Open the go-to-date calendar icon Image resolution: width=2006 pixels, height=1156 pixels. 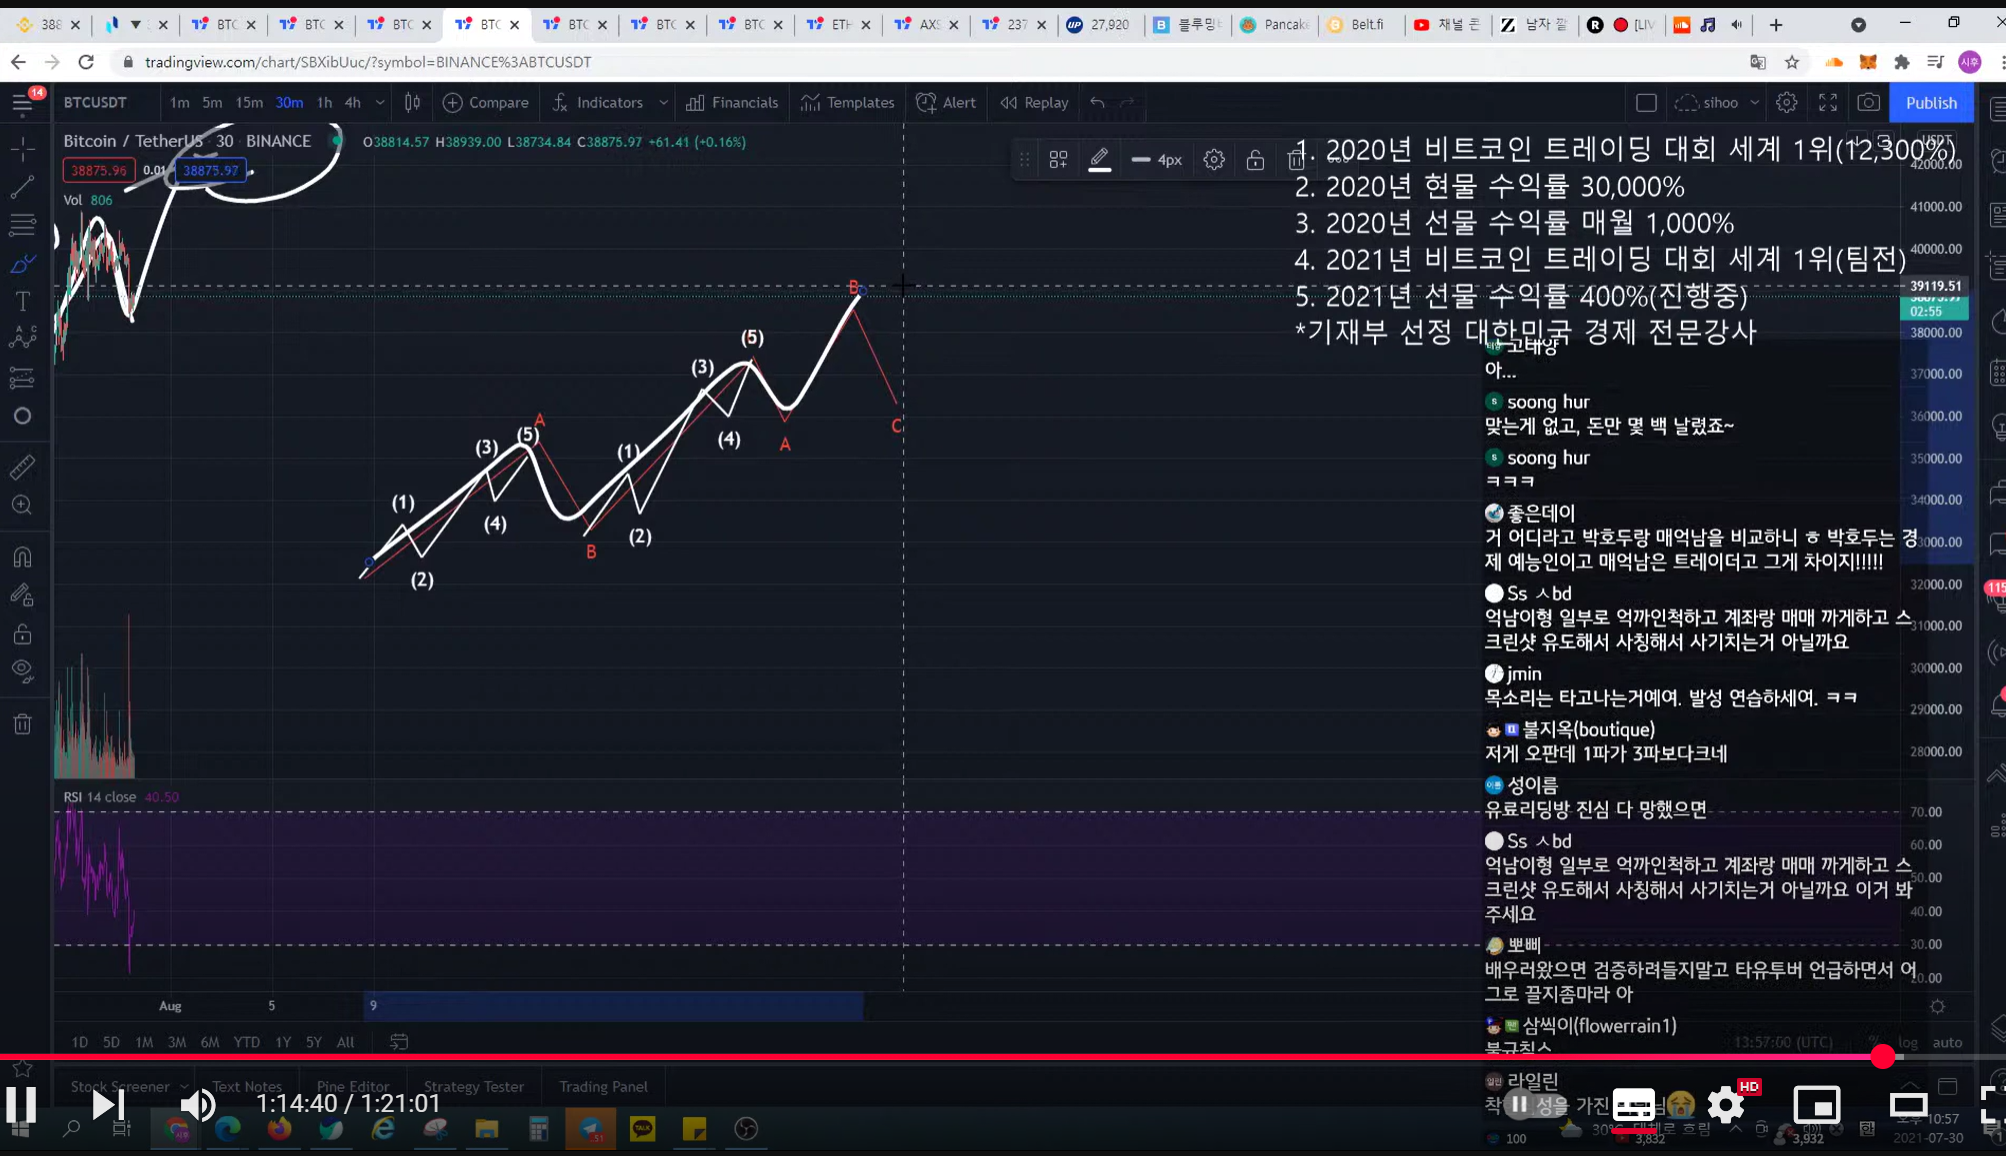pos(399,1042)
